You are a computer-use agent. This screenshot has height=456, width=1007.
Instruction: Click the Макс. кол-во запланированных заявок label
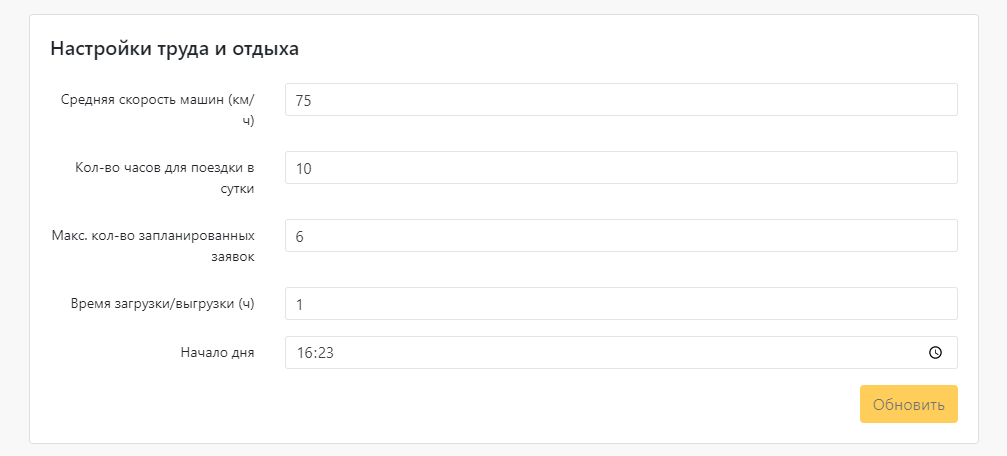[153, 245]
